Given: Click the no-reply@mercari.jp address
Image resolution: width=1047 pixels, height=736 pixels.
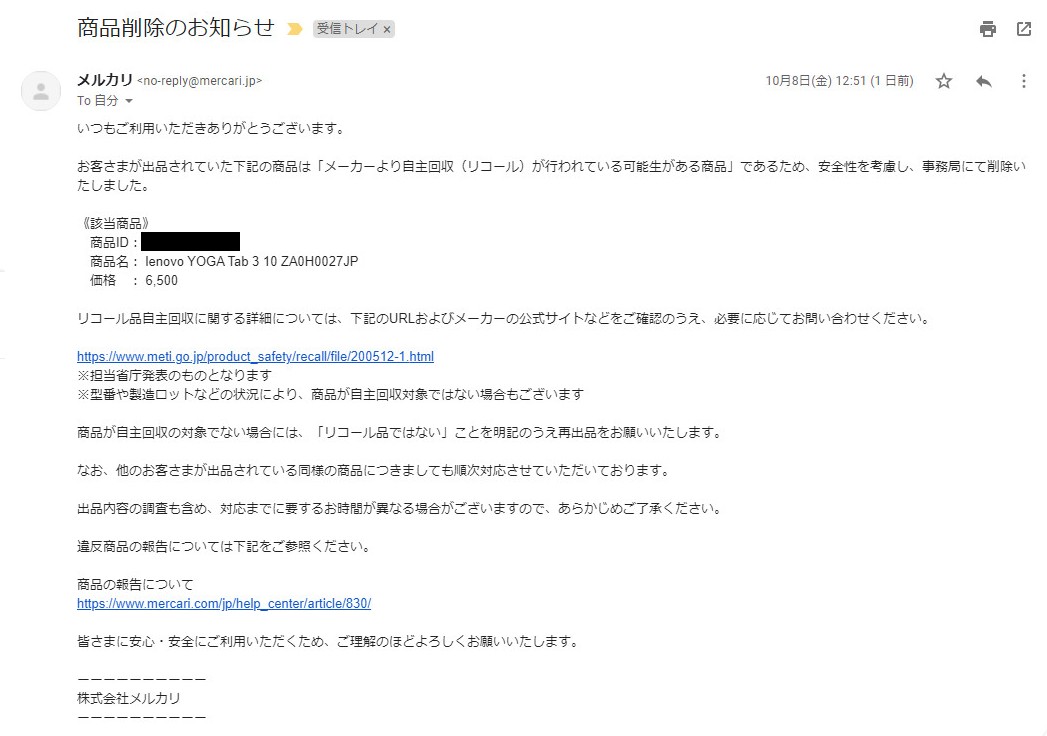Looking at the screenshot, I should [199, 81].
